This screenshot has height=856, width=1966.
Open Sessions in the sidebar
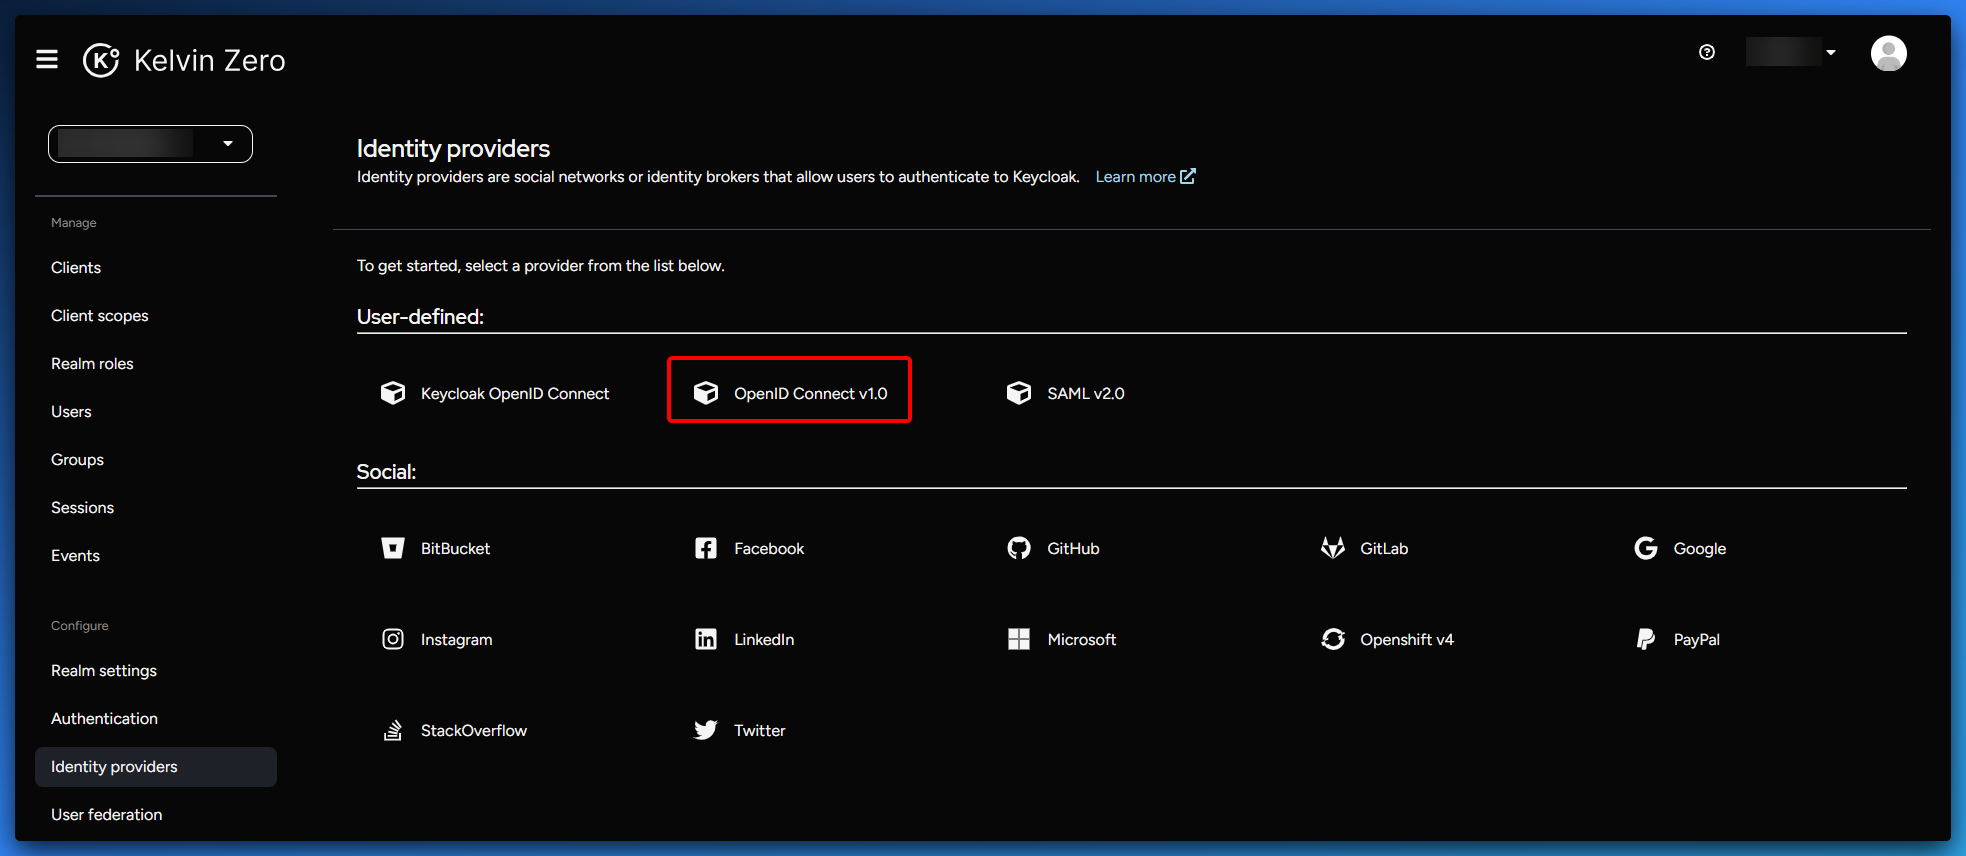coord(82,508)
